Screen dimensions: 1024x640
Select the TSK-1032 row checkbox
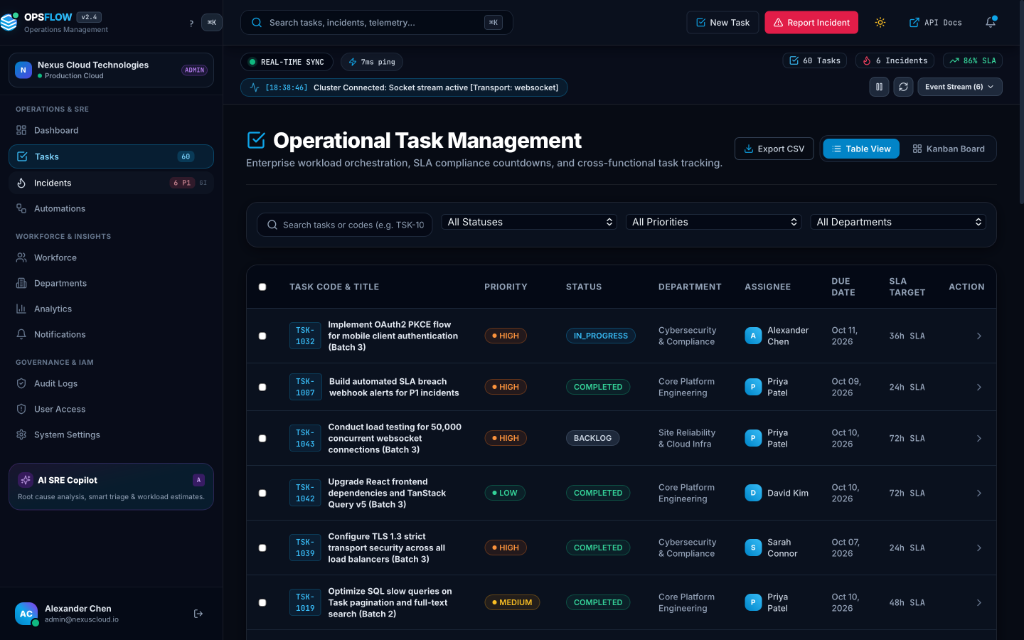tap(263, 336)
